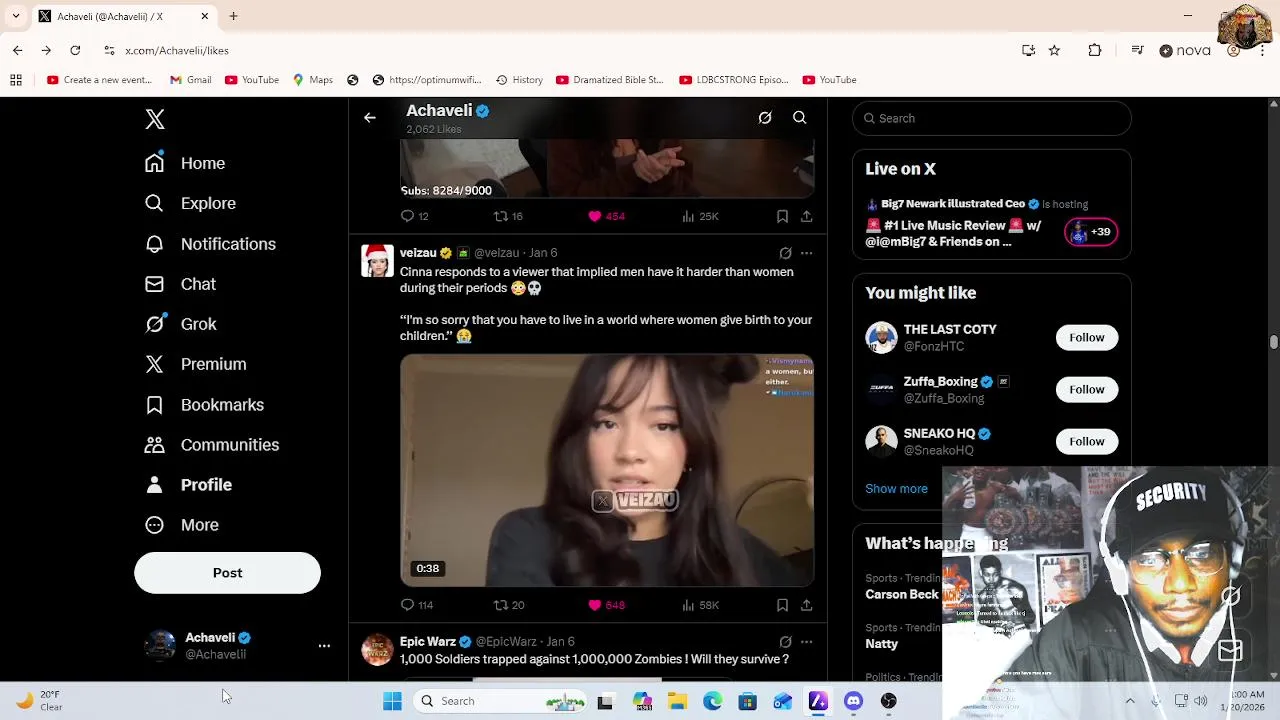Open Communities in the sidebar
The image size is (1280, 720).
212,445
